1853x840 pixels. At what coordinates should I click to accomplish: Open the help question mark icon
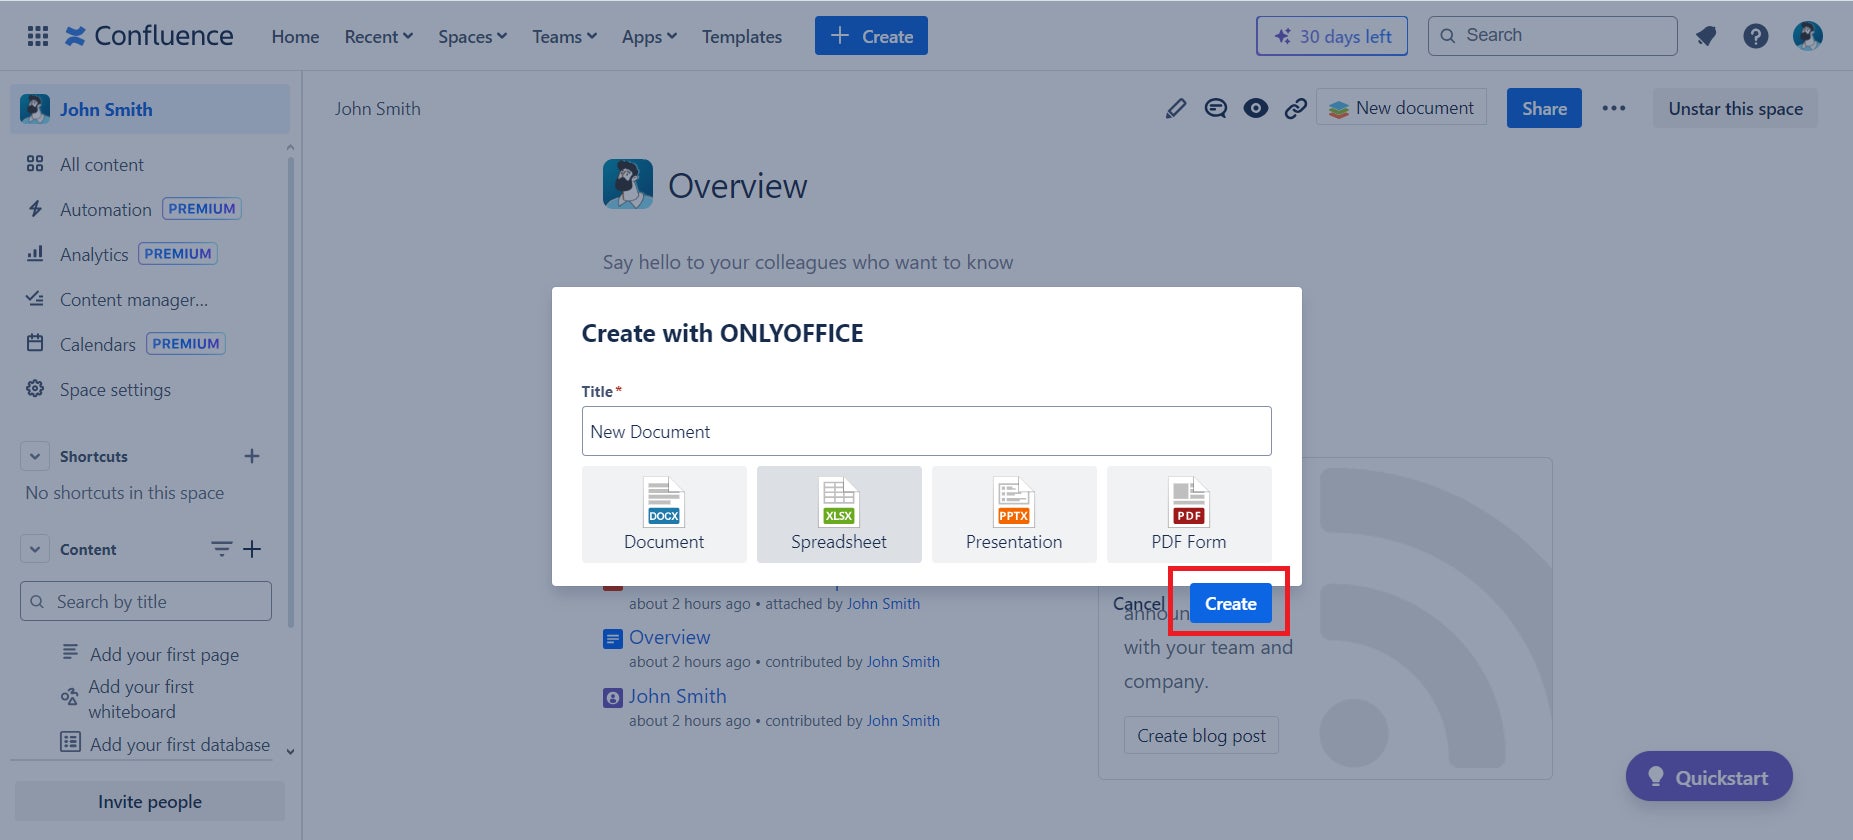coord(1756,36)
